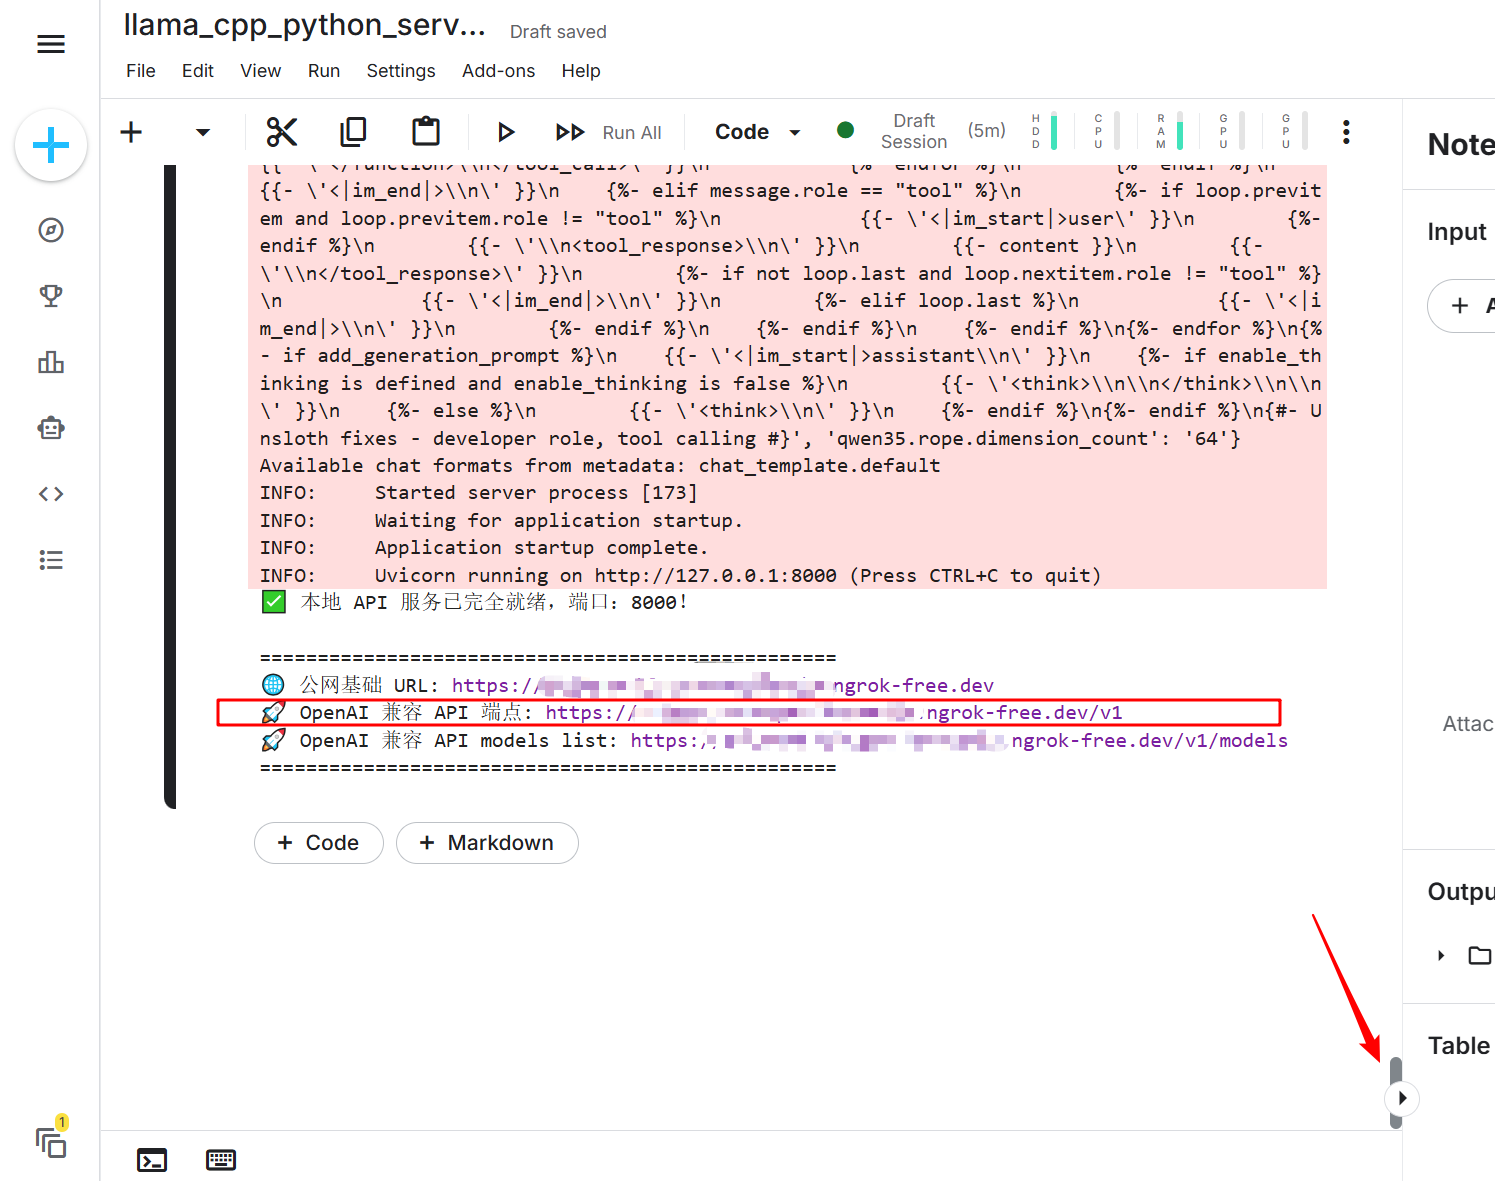Viewport: 1495px width, 1181px height.
Task: Click the RAM usage meter
Action: 1170,131
